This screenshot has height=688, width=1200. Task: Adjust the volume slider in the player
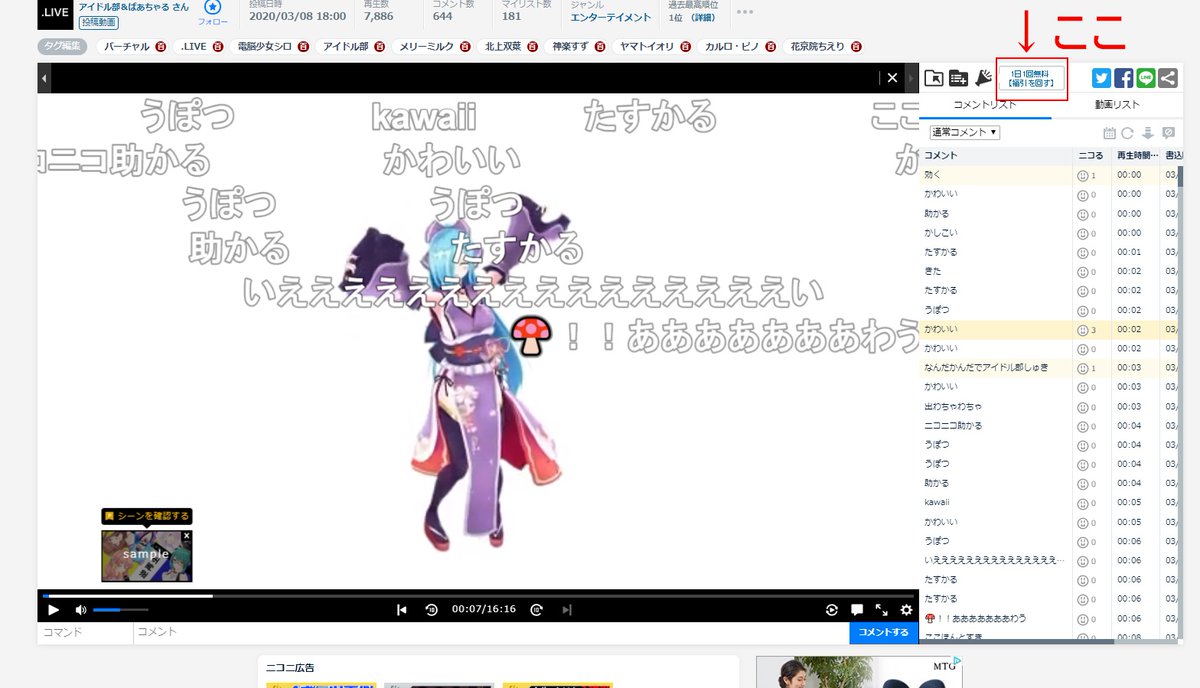click(120, 610)
